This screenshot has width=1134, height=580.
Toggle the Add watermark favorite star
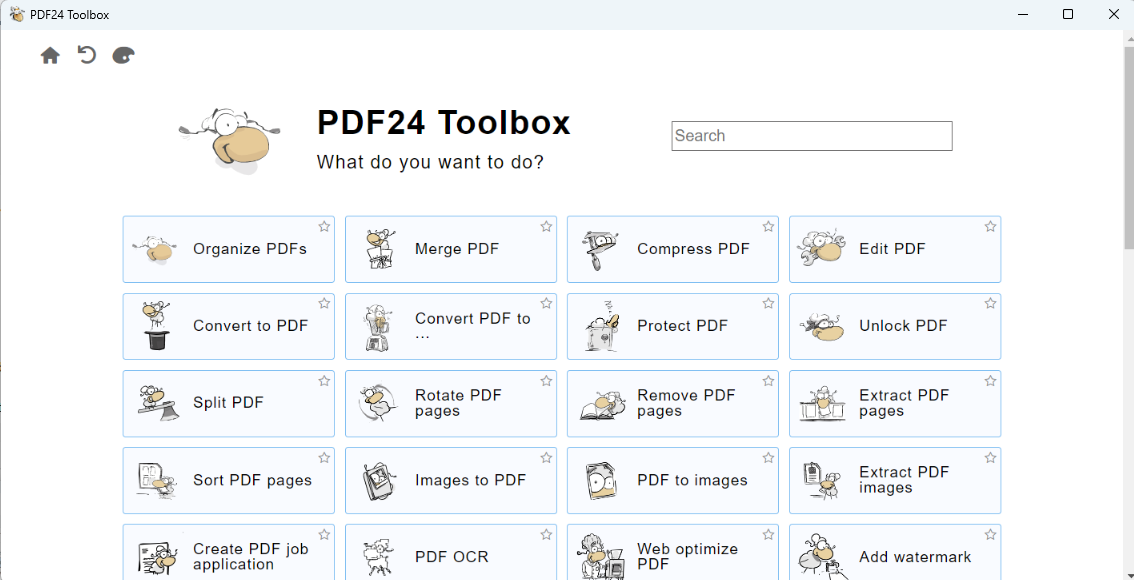coord(991,534)
